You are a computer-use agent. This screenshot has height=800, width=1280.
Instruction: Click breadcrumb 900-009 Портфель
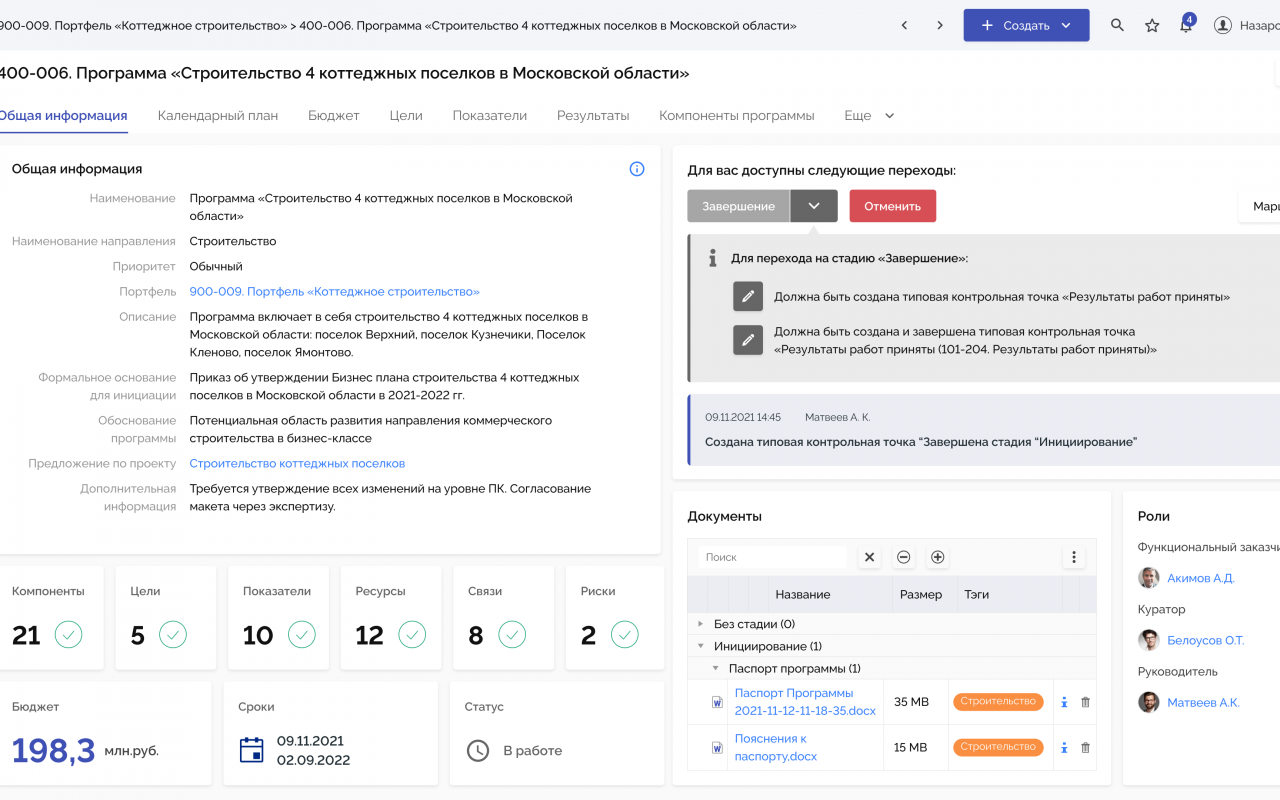point(143,25)
